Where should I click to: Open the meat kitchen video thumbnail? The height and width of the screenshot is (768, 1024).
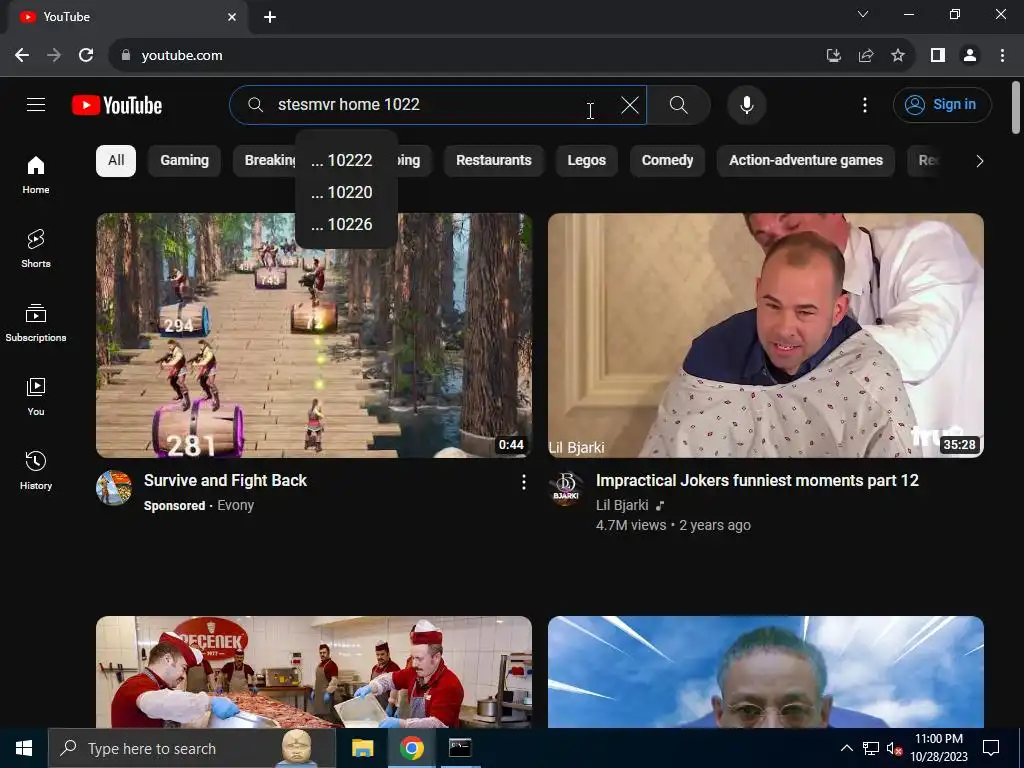tap(313, 671)
